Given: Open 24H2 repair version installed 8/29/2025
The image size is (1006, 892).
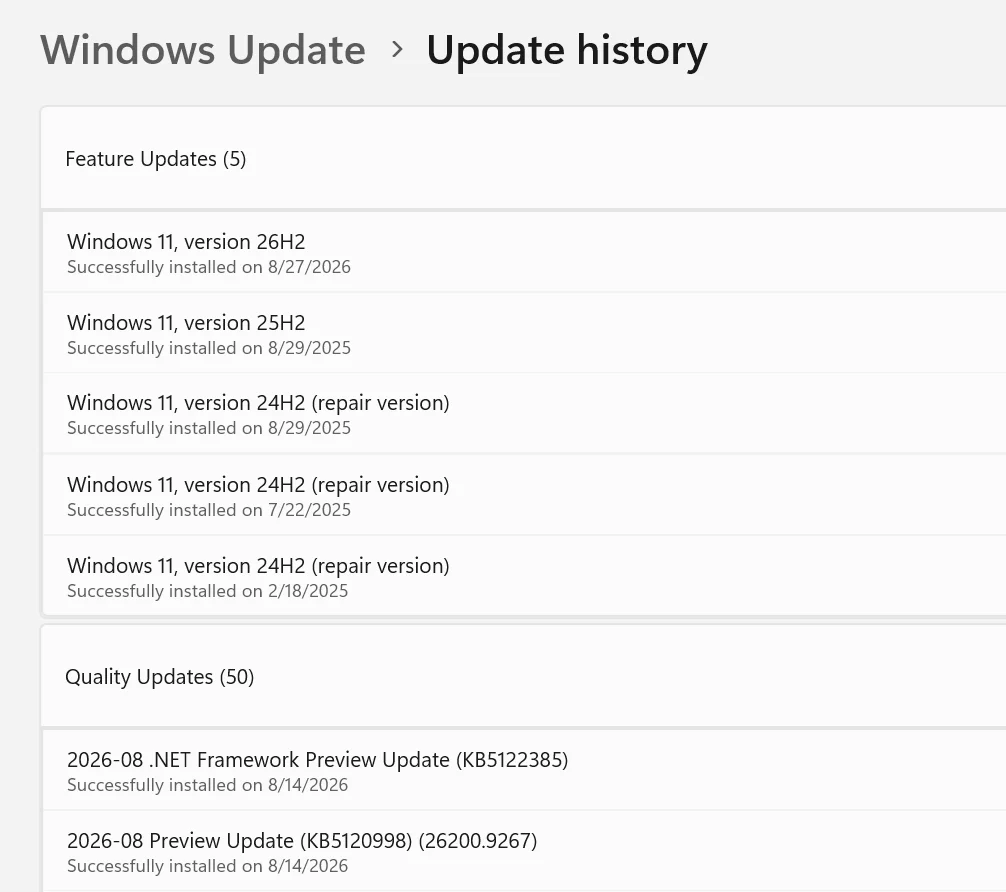Looking at the screenshot, I should pyautogui.click(x=524, y=414).
